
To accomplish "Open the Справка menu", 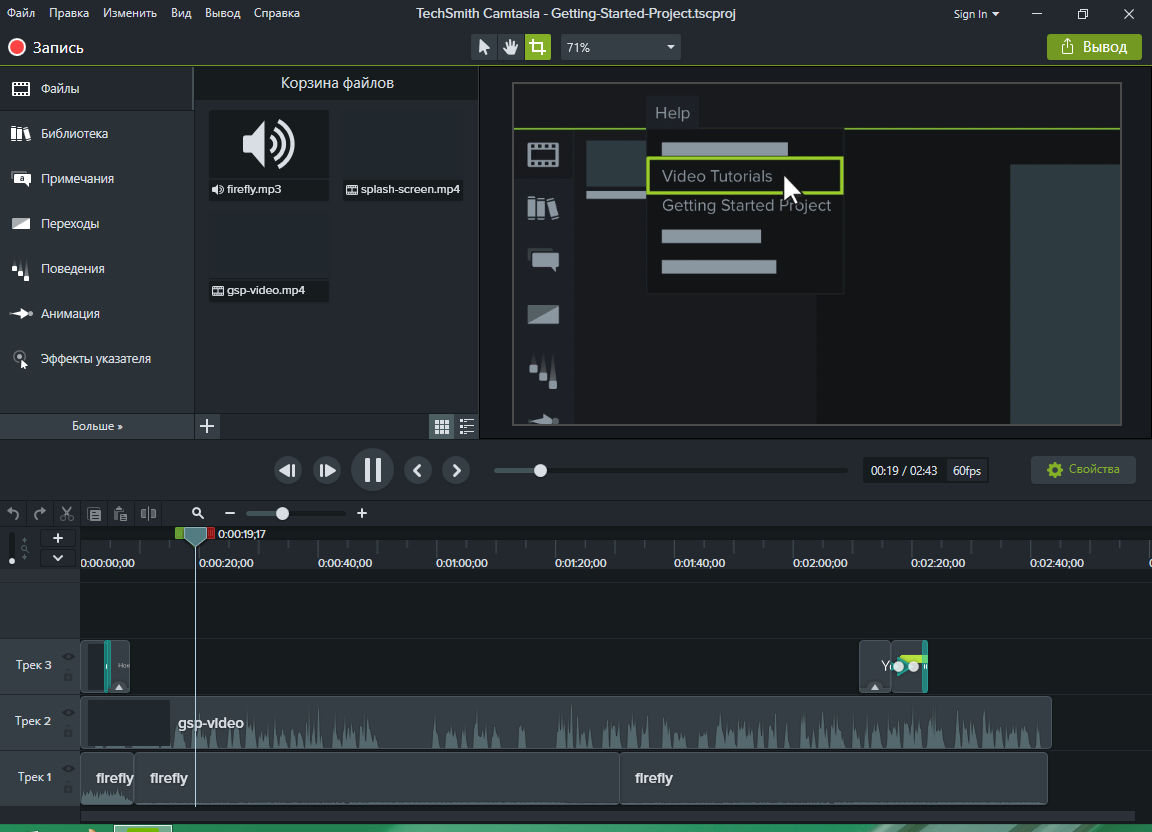I will [x=277, y=13].
